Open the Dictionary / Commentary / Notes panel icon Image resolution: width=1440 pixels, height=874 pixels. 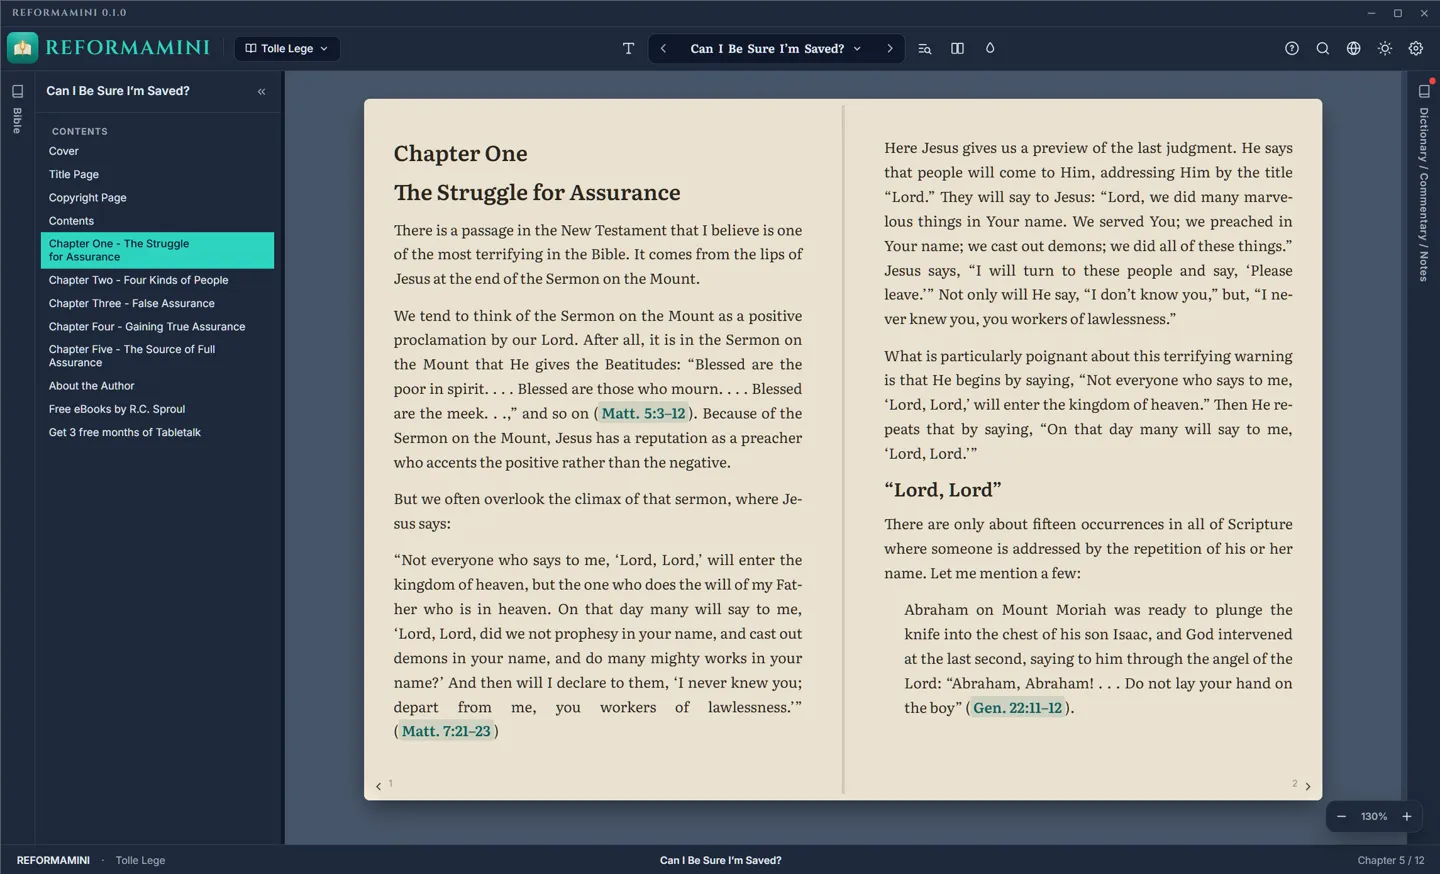(1424, 91)
